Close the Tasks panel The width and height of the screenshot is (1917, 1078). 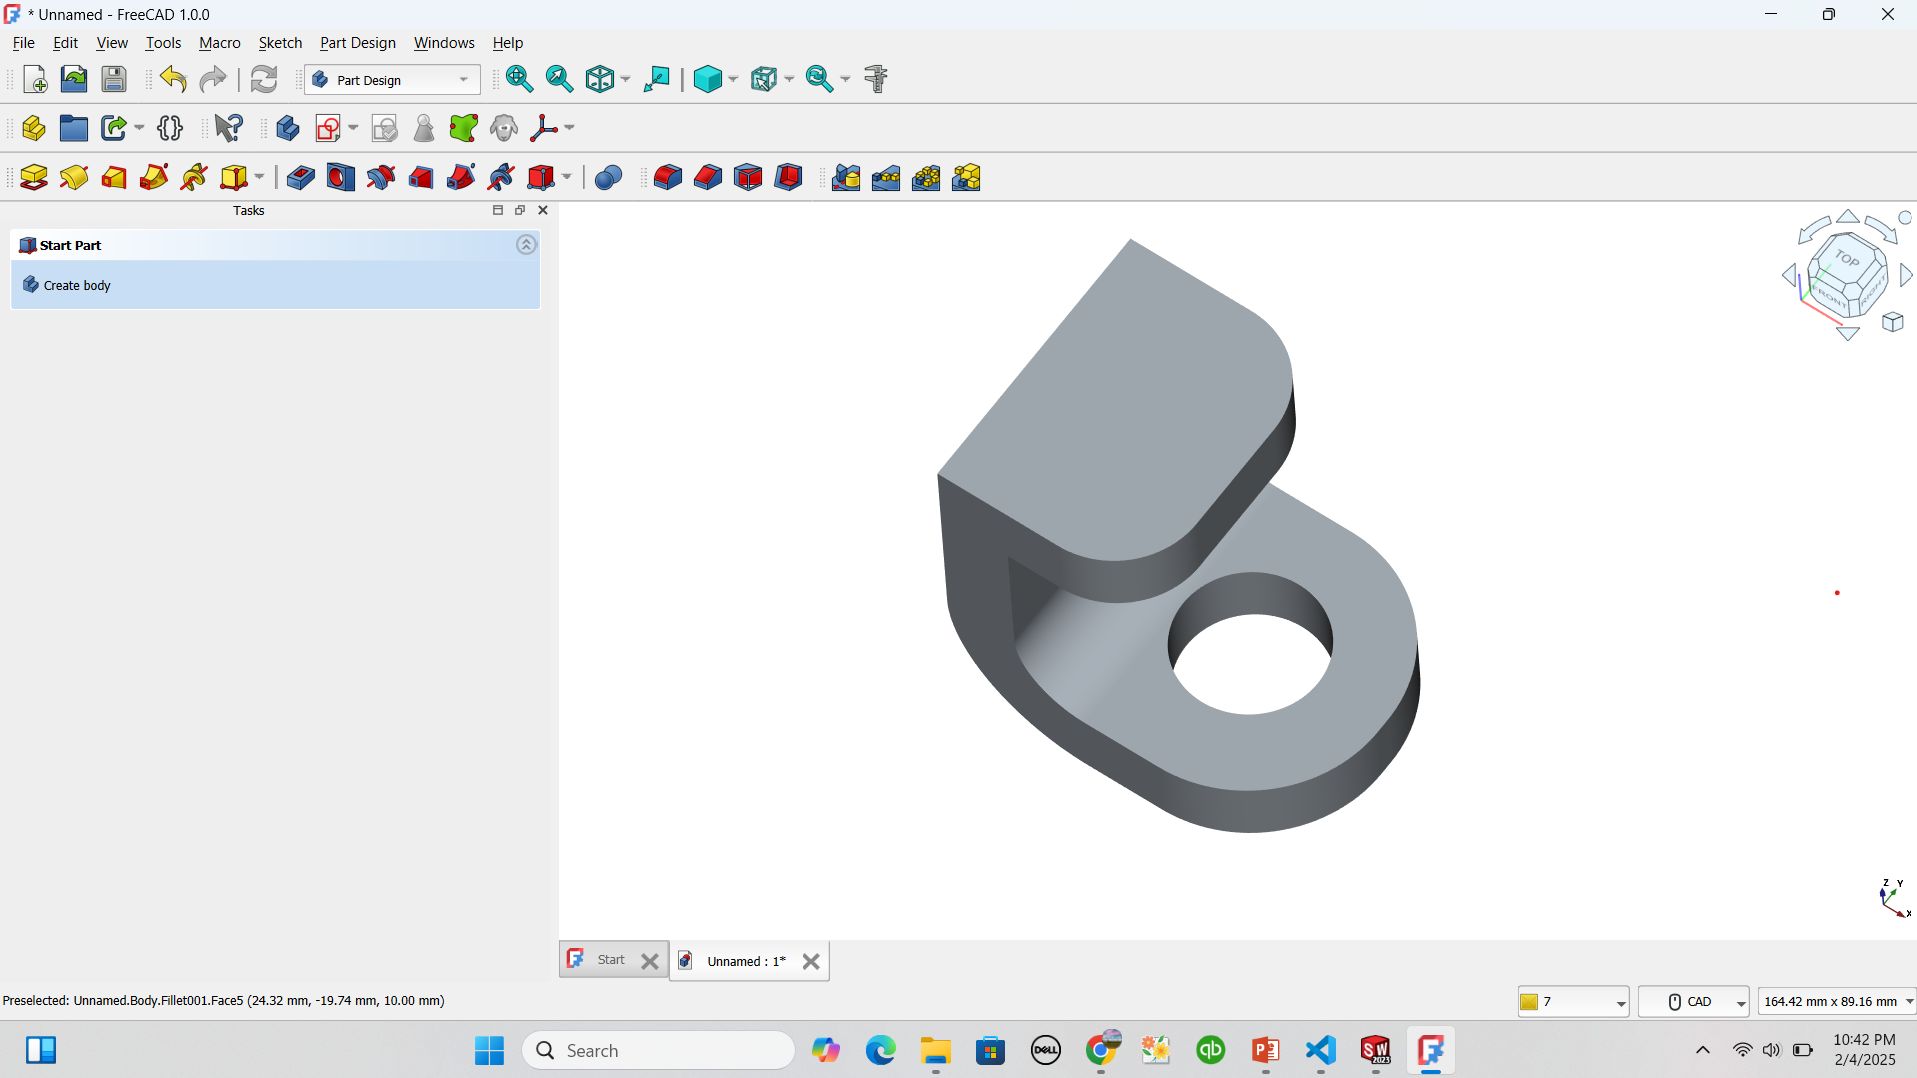pyautogui.click(x=543, y=210)
